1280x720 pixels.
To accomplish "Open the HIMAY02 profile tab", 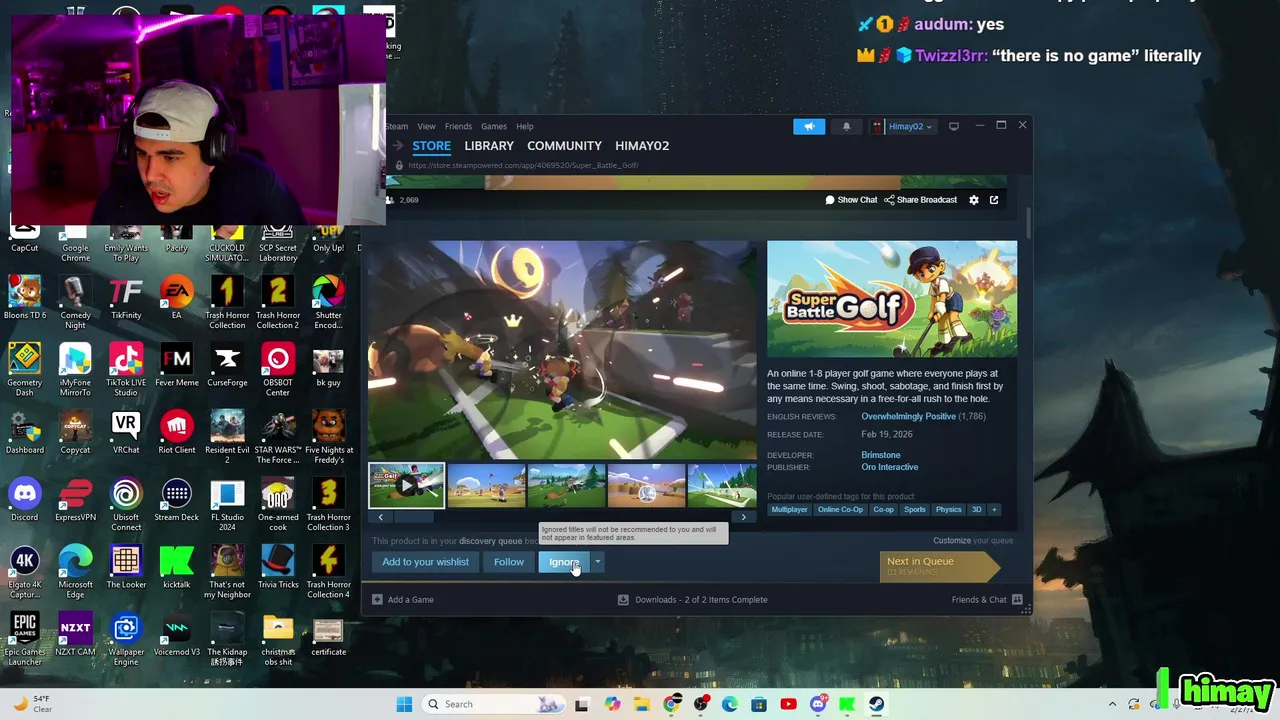I will coord(642,146).
